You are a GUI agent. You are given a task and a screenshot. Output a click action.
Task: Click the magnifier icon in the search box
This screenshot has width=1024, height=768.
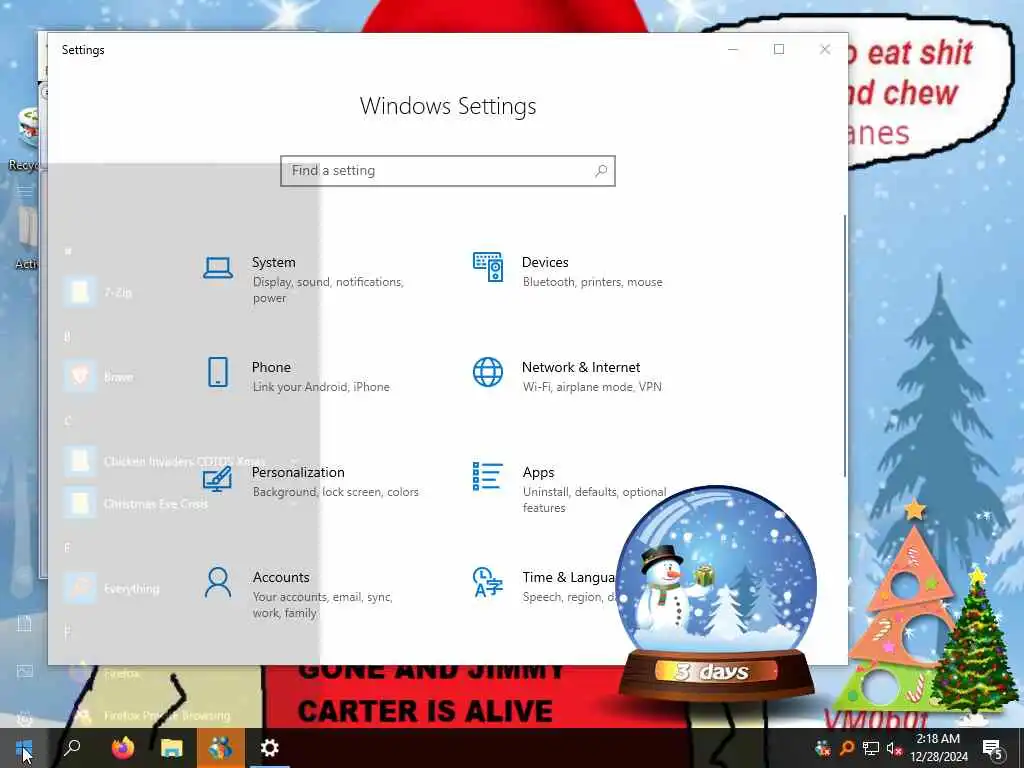(x=601, y=171)
